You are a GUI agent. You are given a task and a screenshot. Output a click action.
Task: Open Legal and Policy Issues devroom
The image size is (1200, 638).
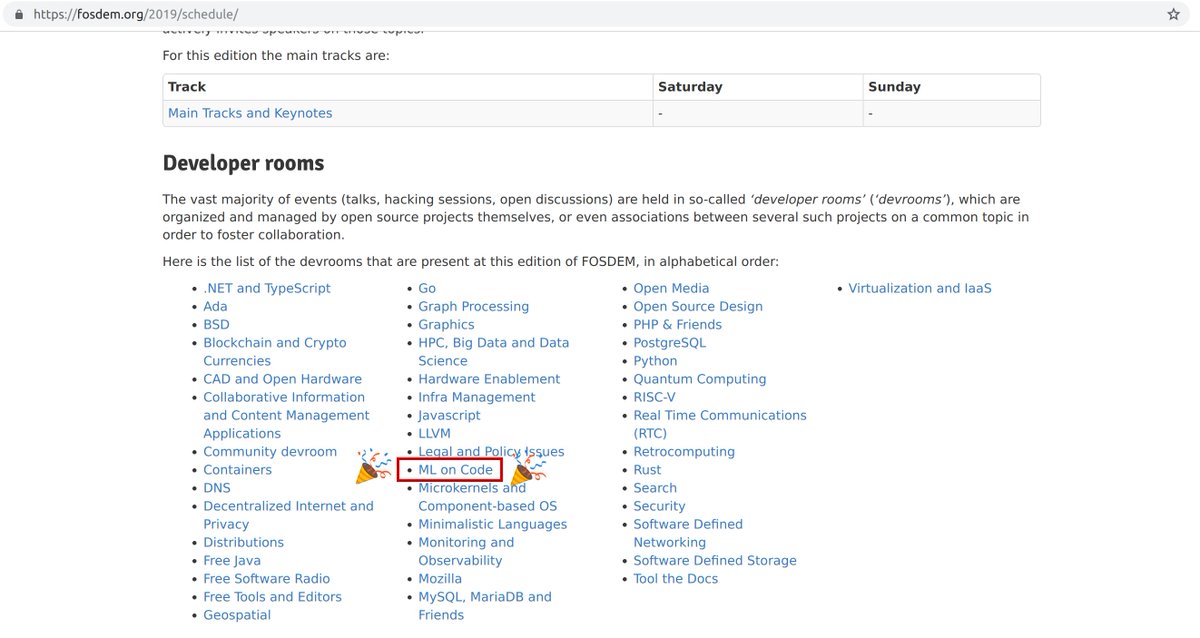pyautogui.click(x=491, y=451)
